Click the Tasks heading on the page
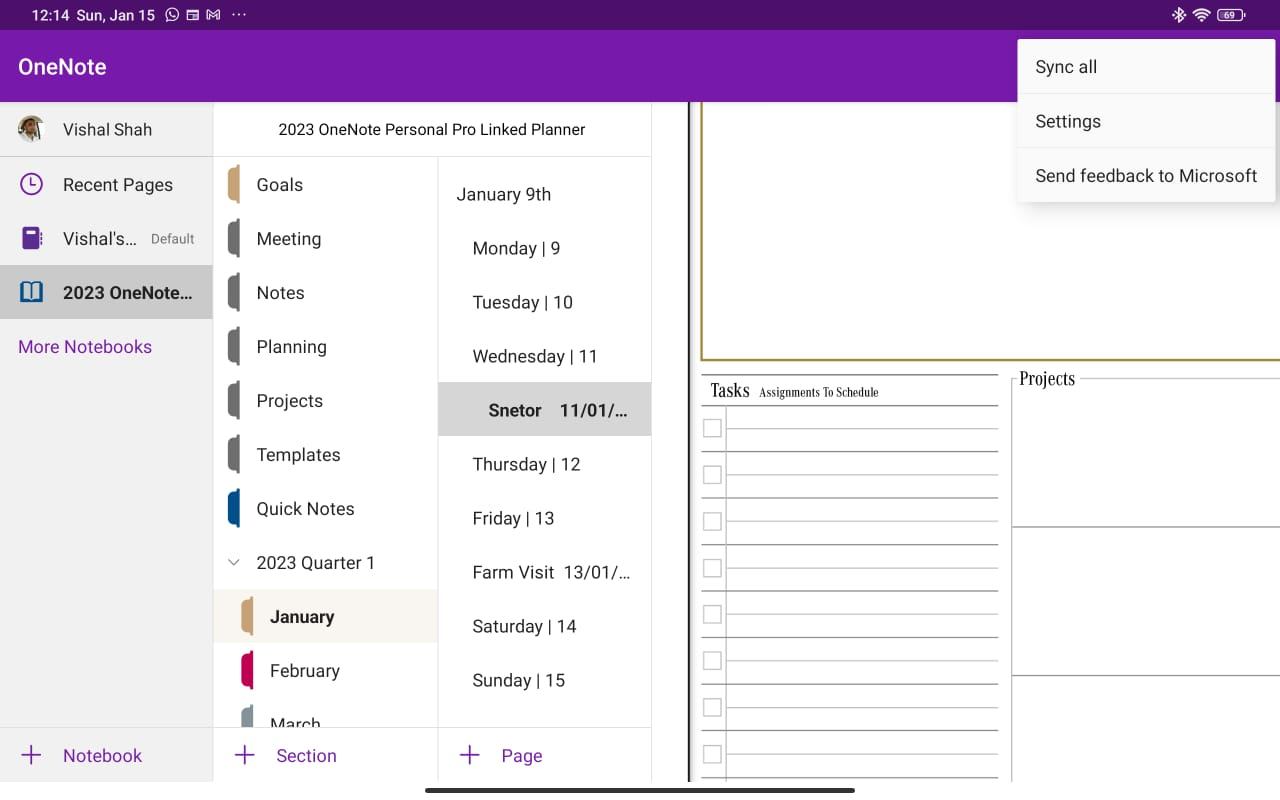This screenshot has height=800, width=1280. coord(730,391)
